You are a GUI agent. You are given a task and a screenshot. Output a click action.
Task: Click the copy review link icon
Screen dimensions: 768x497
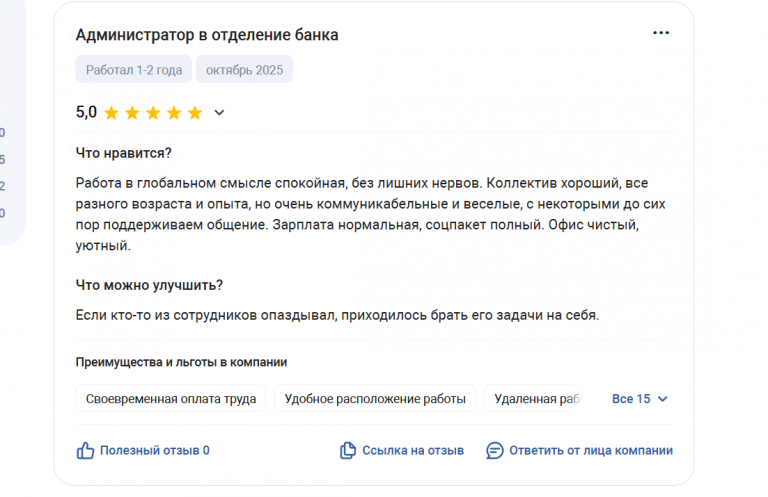click(x=348, y=451)
